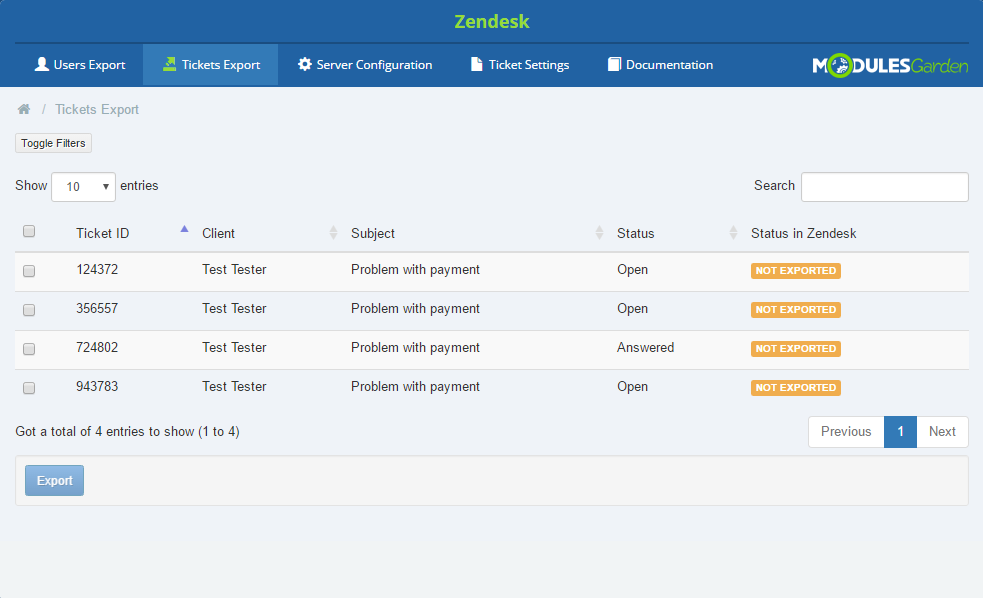Check the box for ticket 943783

pyautogui.click(x=29, y=388)
